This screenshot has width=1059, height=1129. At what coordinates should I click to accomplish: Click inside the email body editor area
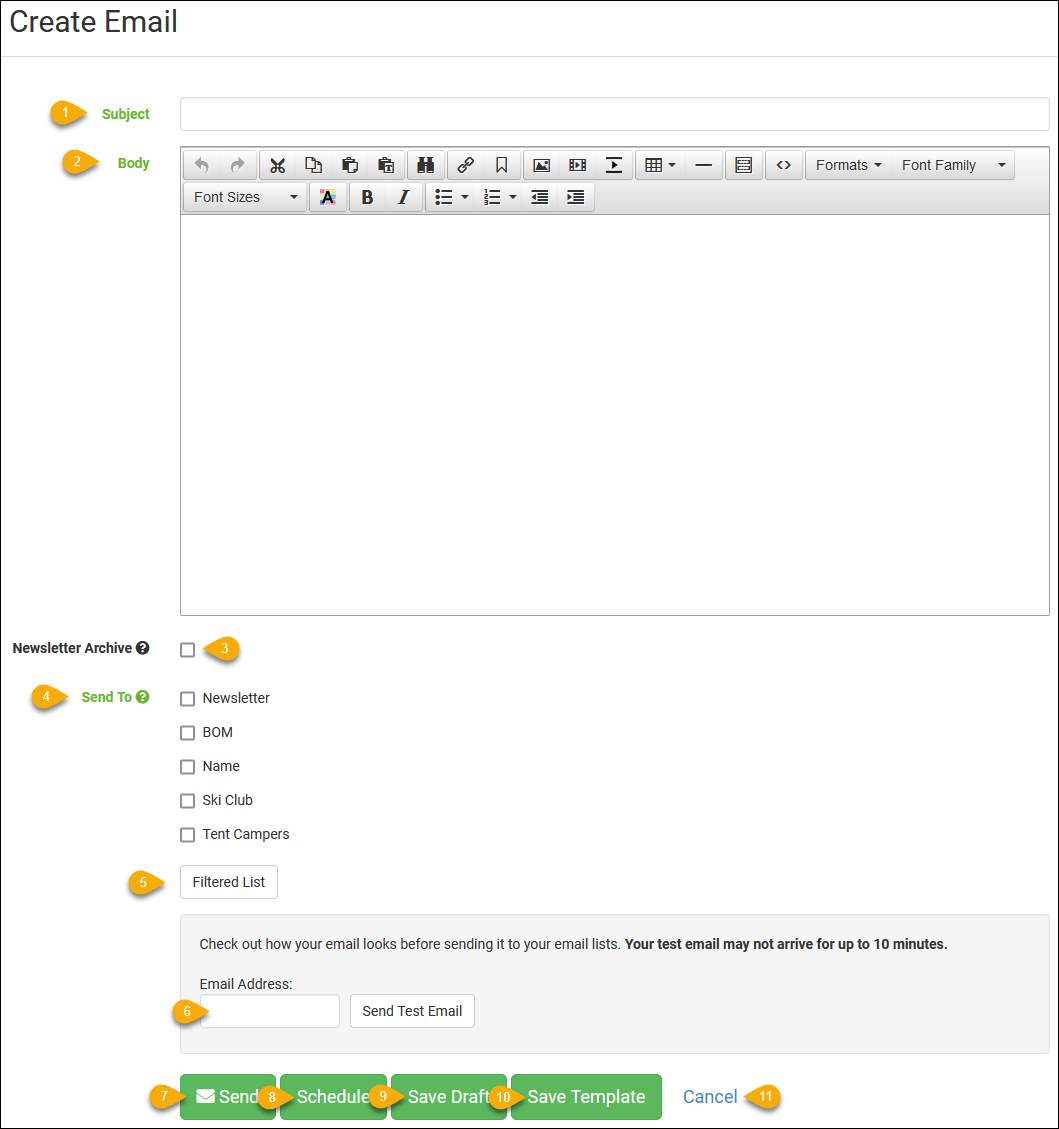[x=615, y=415]
